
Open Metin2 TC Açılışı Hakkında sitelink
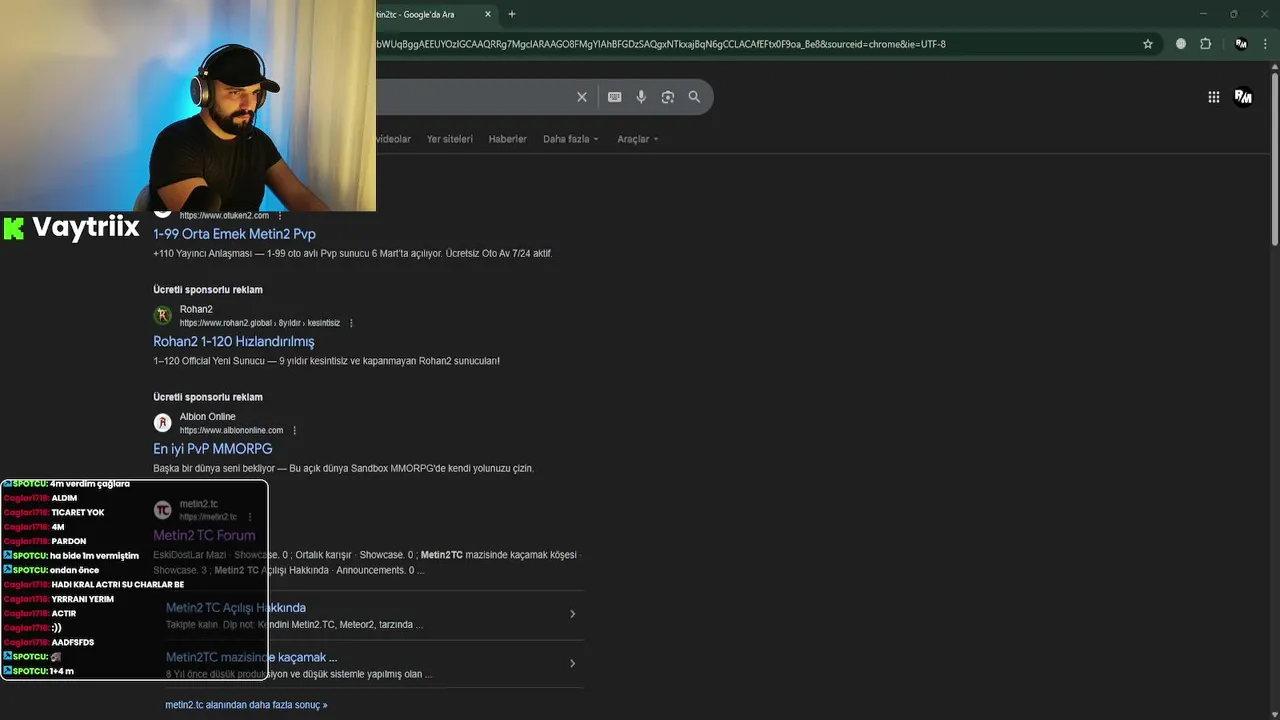pyautogui.click(x=236, y=608)
